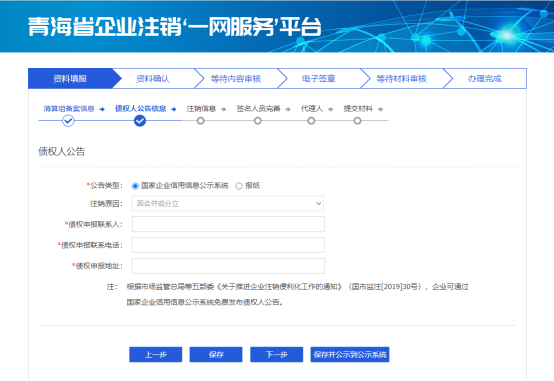Click arrow icon next to 提交材料
Screen dimensions: 554x381
pos(380,109)
